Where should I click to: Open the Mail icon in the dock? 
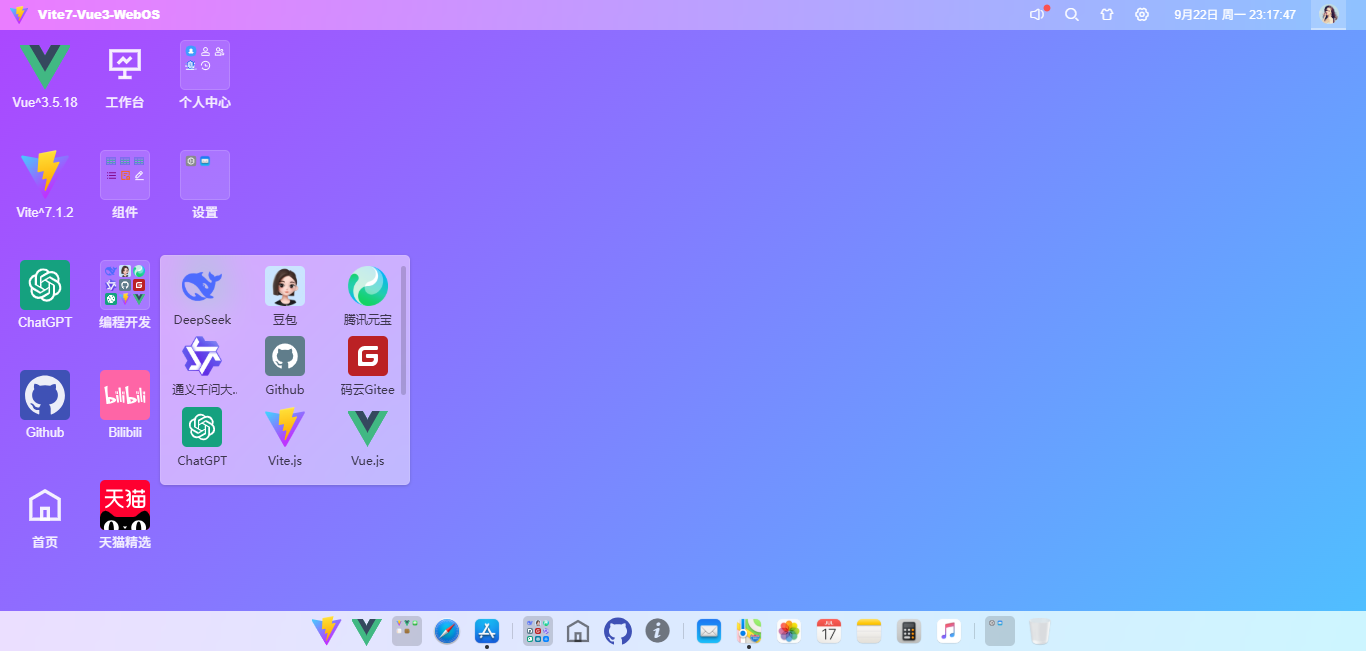point(709,631)
